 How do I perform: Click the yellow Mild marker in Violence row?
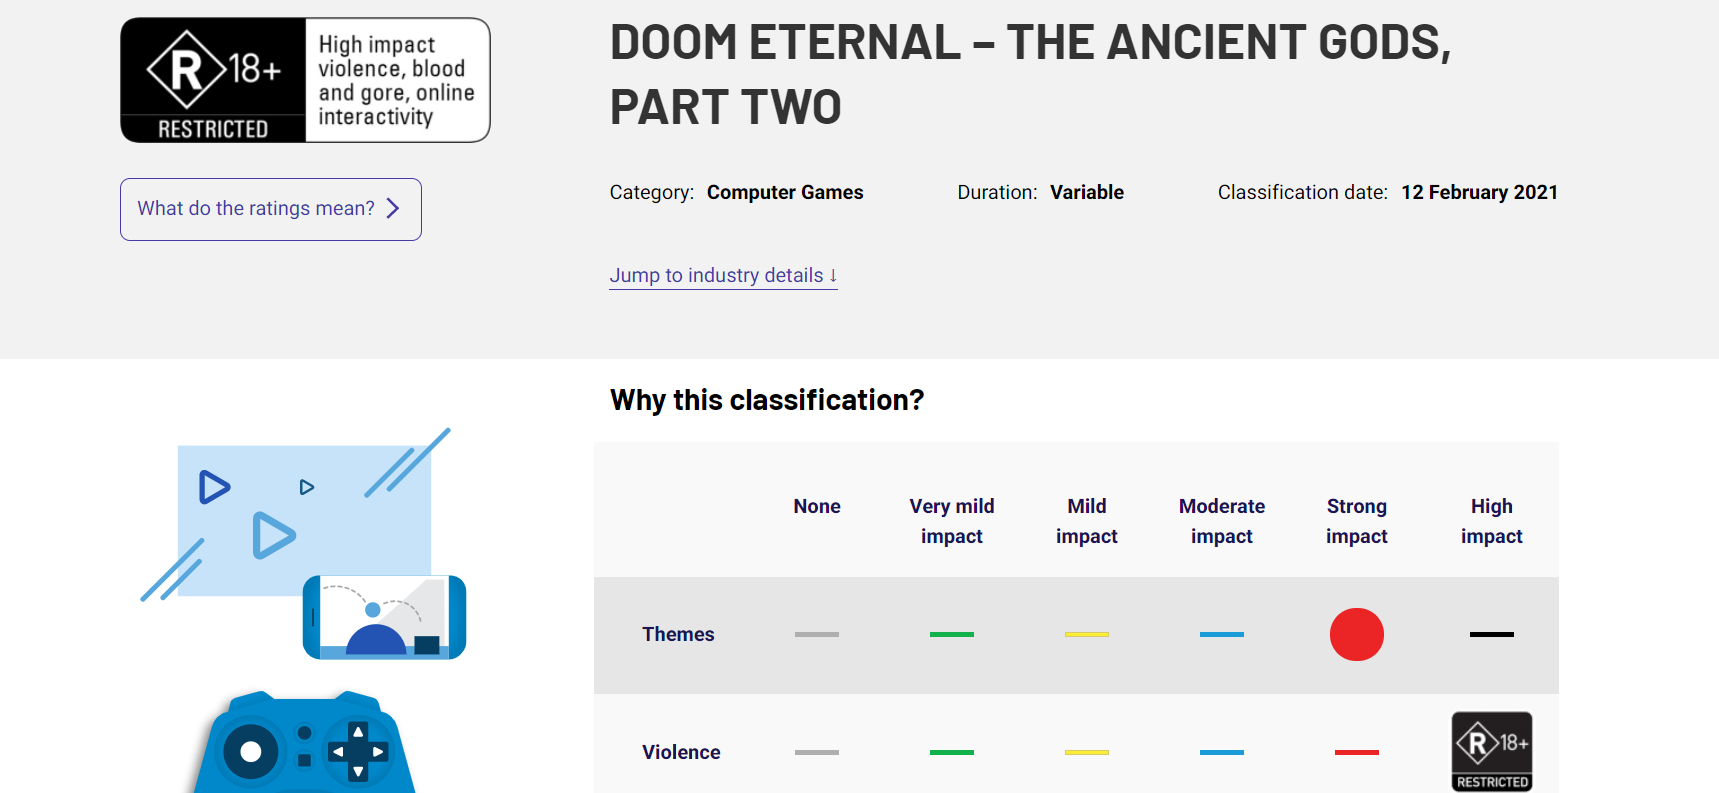[x=1086, y=752]
